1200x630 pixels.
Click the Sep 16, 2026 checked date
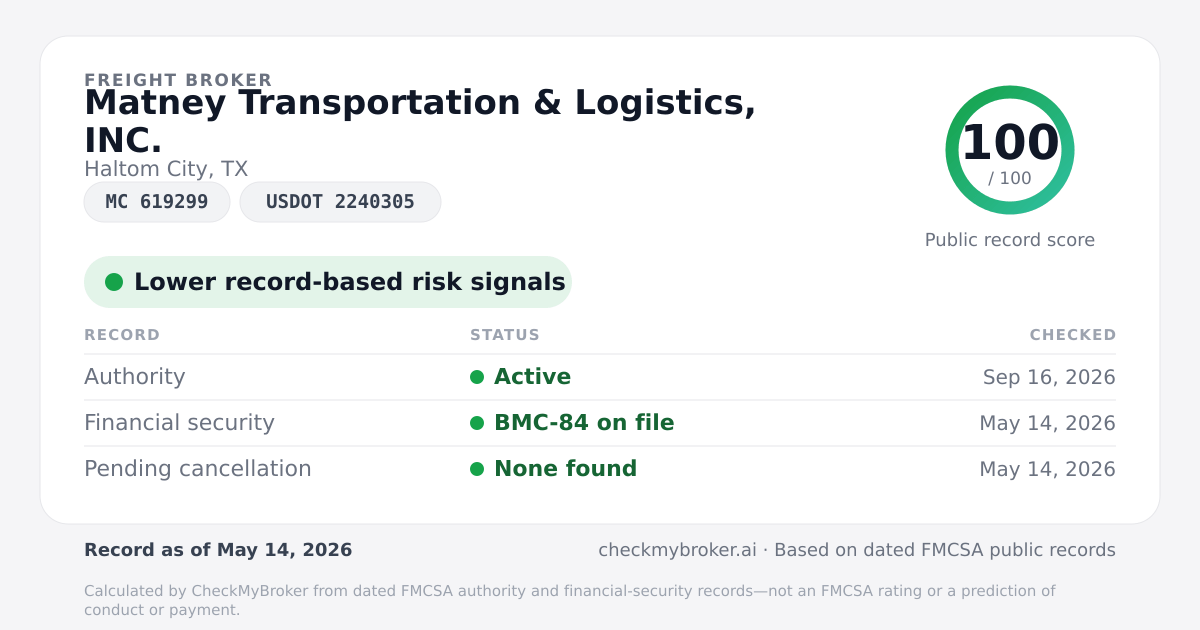[1049, 377]
